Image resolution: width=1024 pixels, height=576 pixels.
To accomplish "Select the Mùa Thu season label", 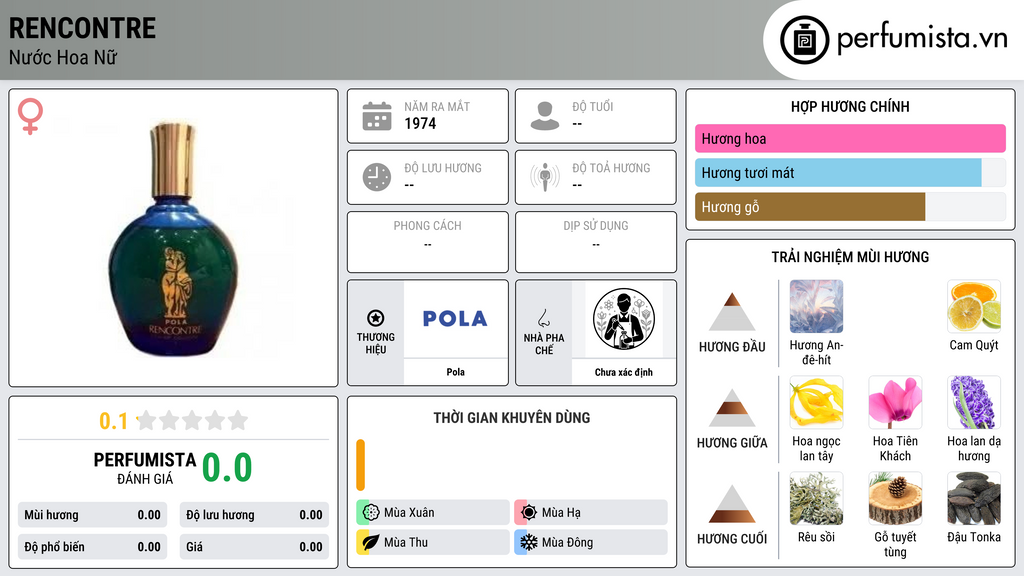I will pos(406,542).
